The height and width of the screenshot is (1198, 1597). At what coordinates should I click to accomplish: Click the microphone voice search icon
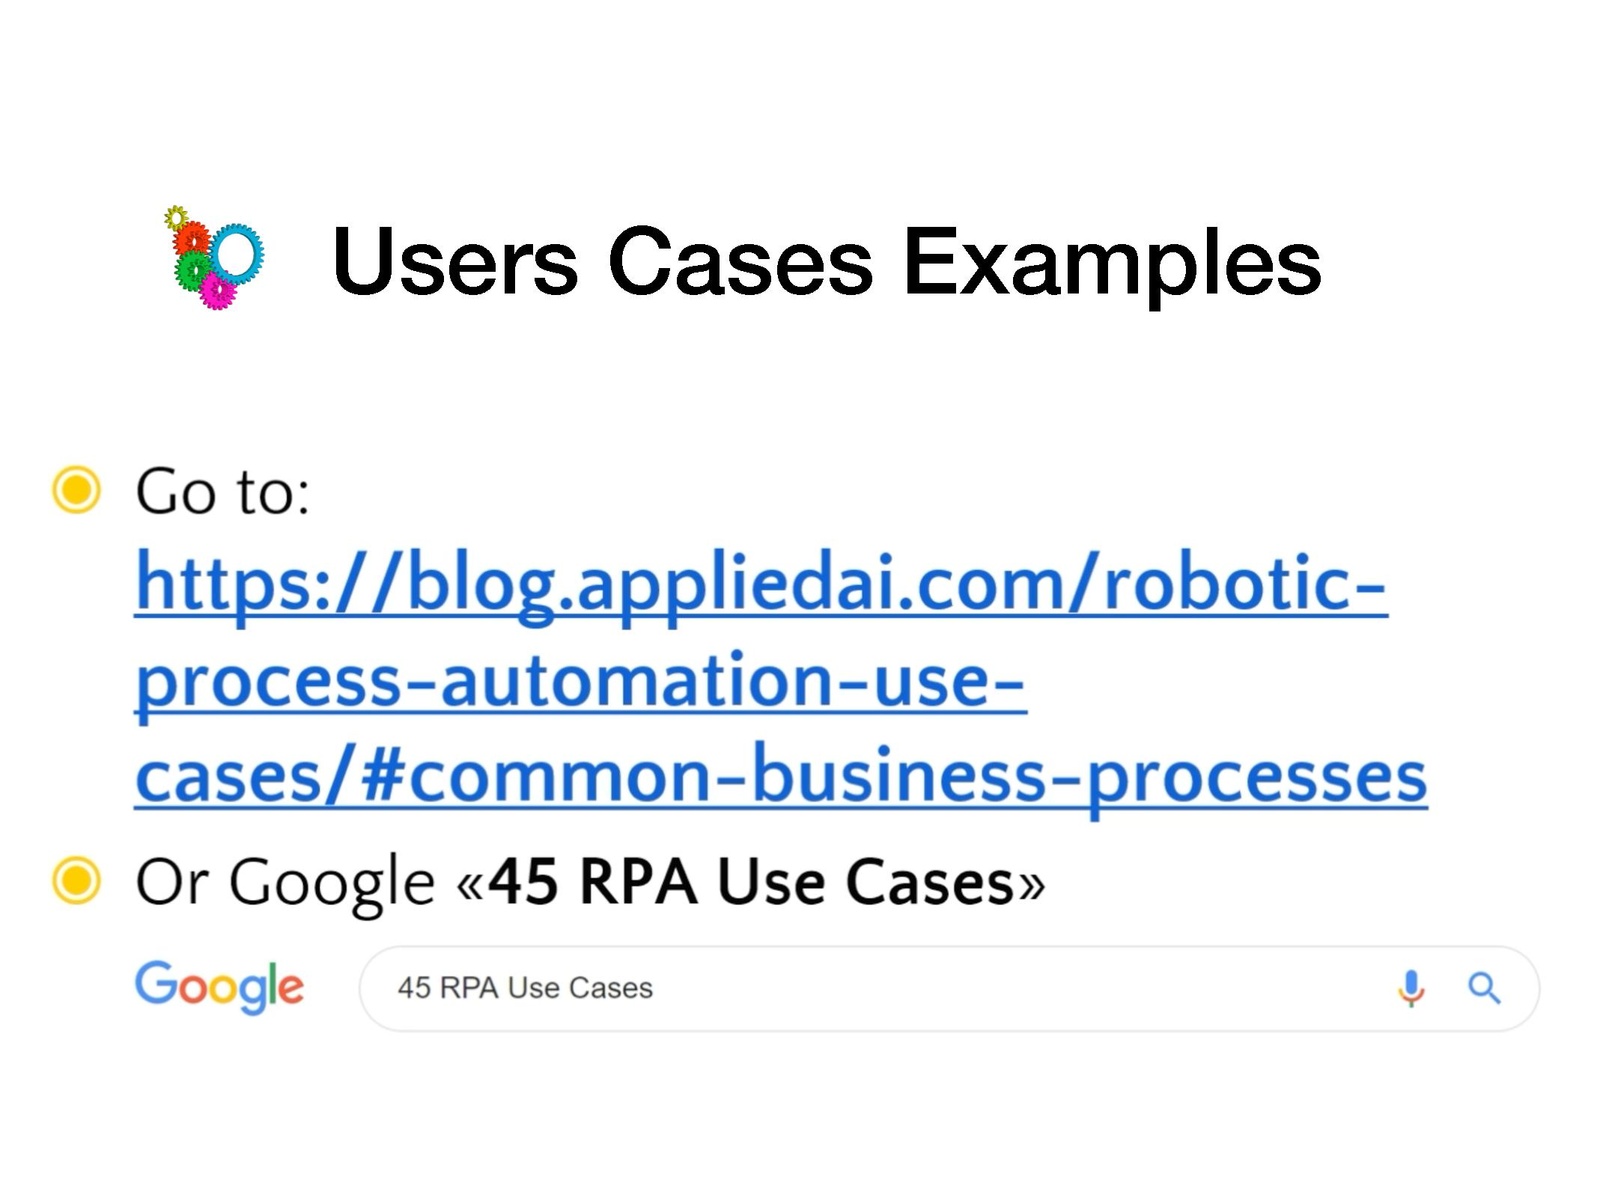[1410, 988]
